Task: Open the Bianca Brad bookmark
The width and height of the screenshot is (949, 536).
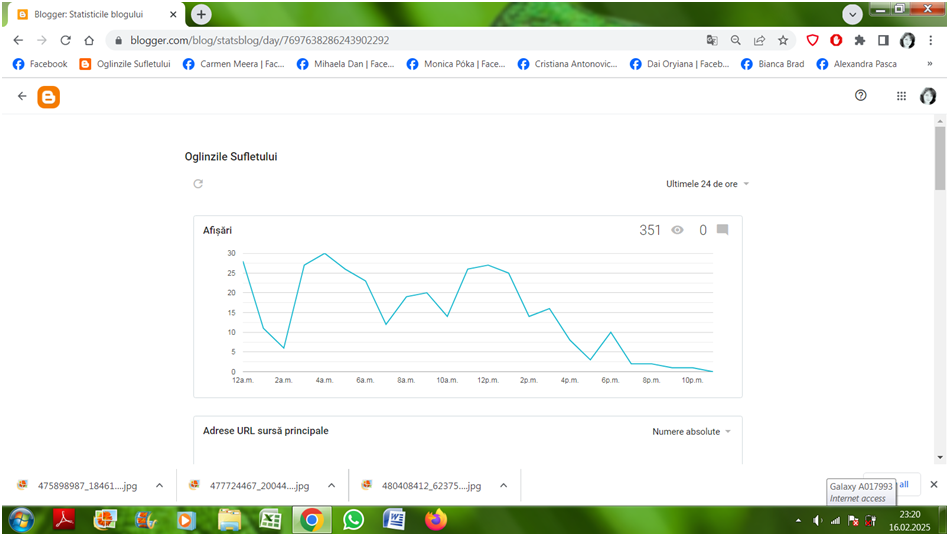Action: click(x=773, y=64)
